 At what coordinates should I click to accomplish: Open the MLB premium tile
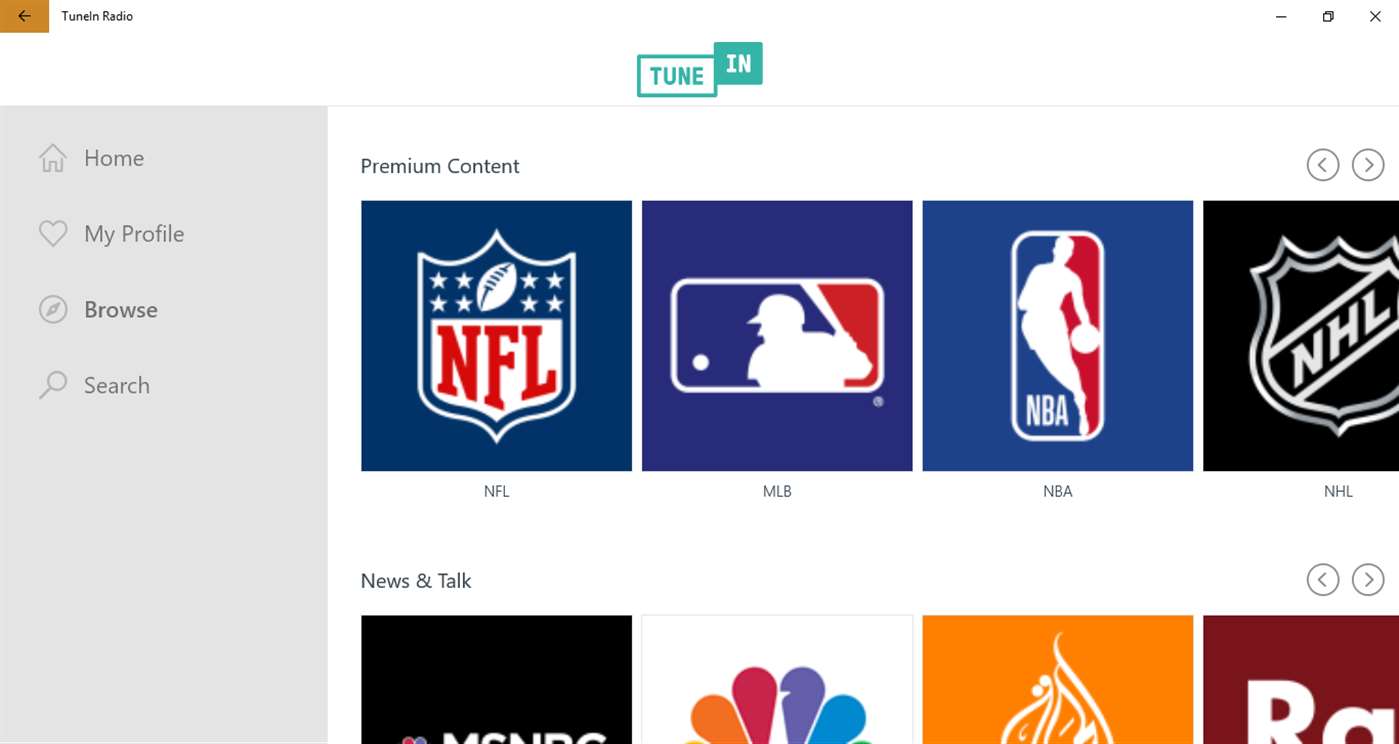tap(777, 336)
